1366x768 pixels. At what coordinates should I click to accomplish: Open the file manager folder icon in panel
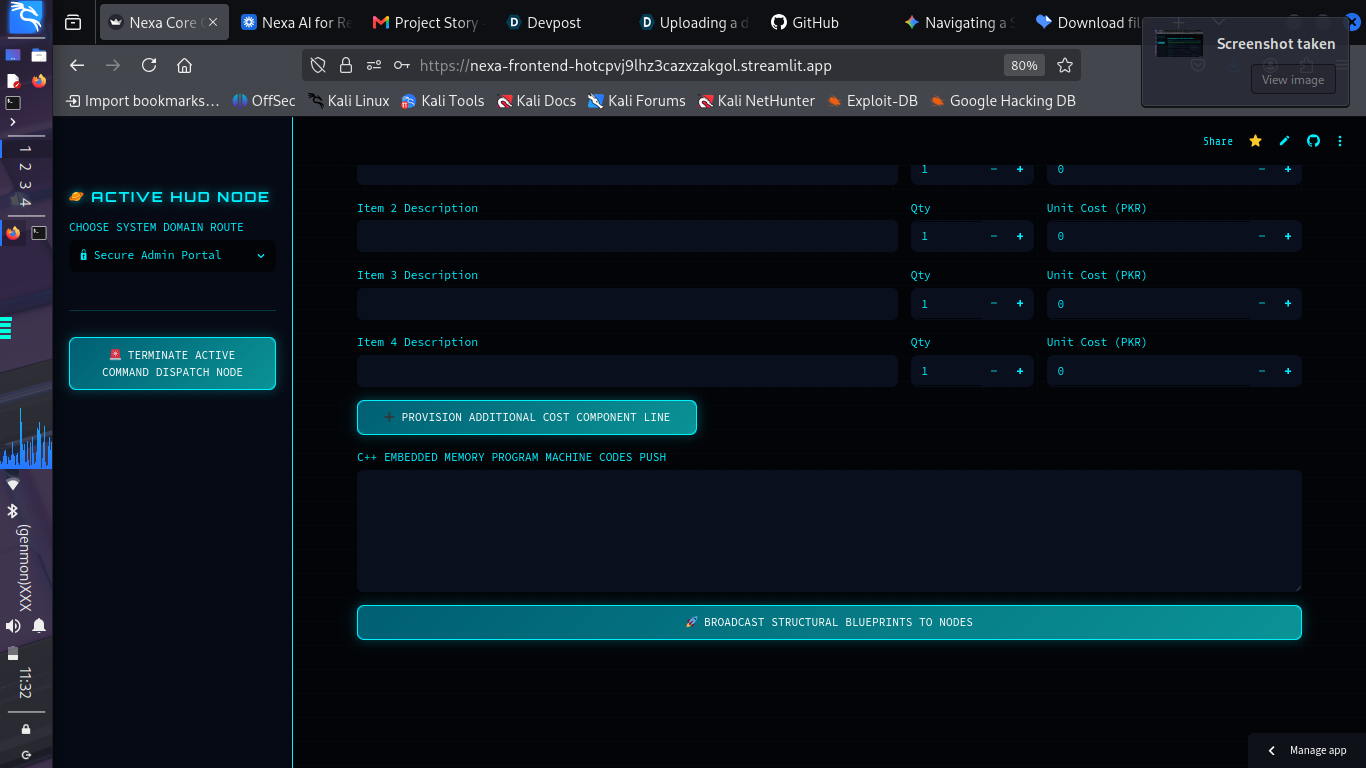[39, 55]
